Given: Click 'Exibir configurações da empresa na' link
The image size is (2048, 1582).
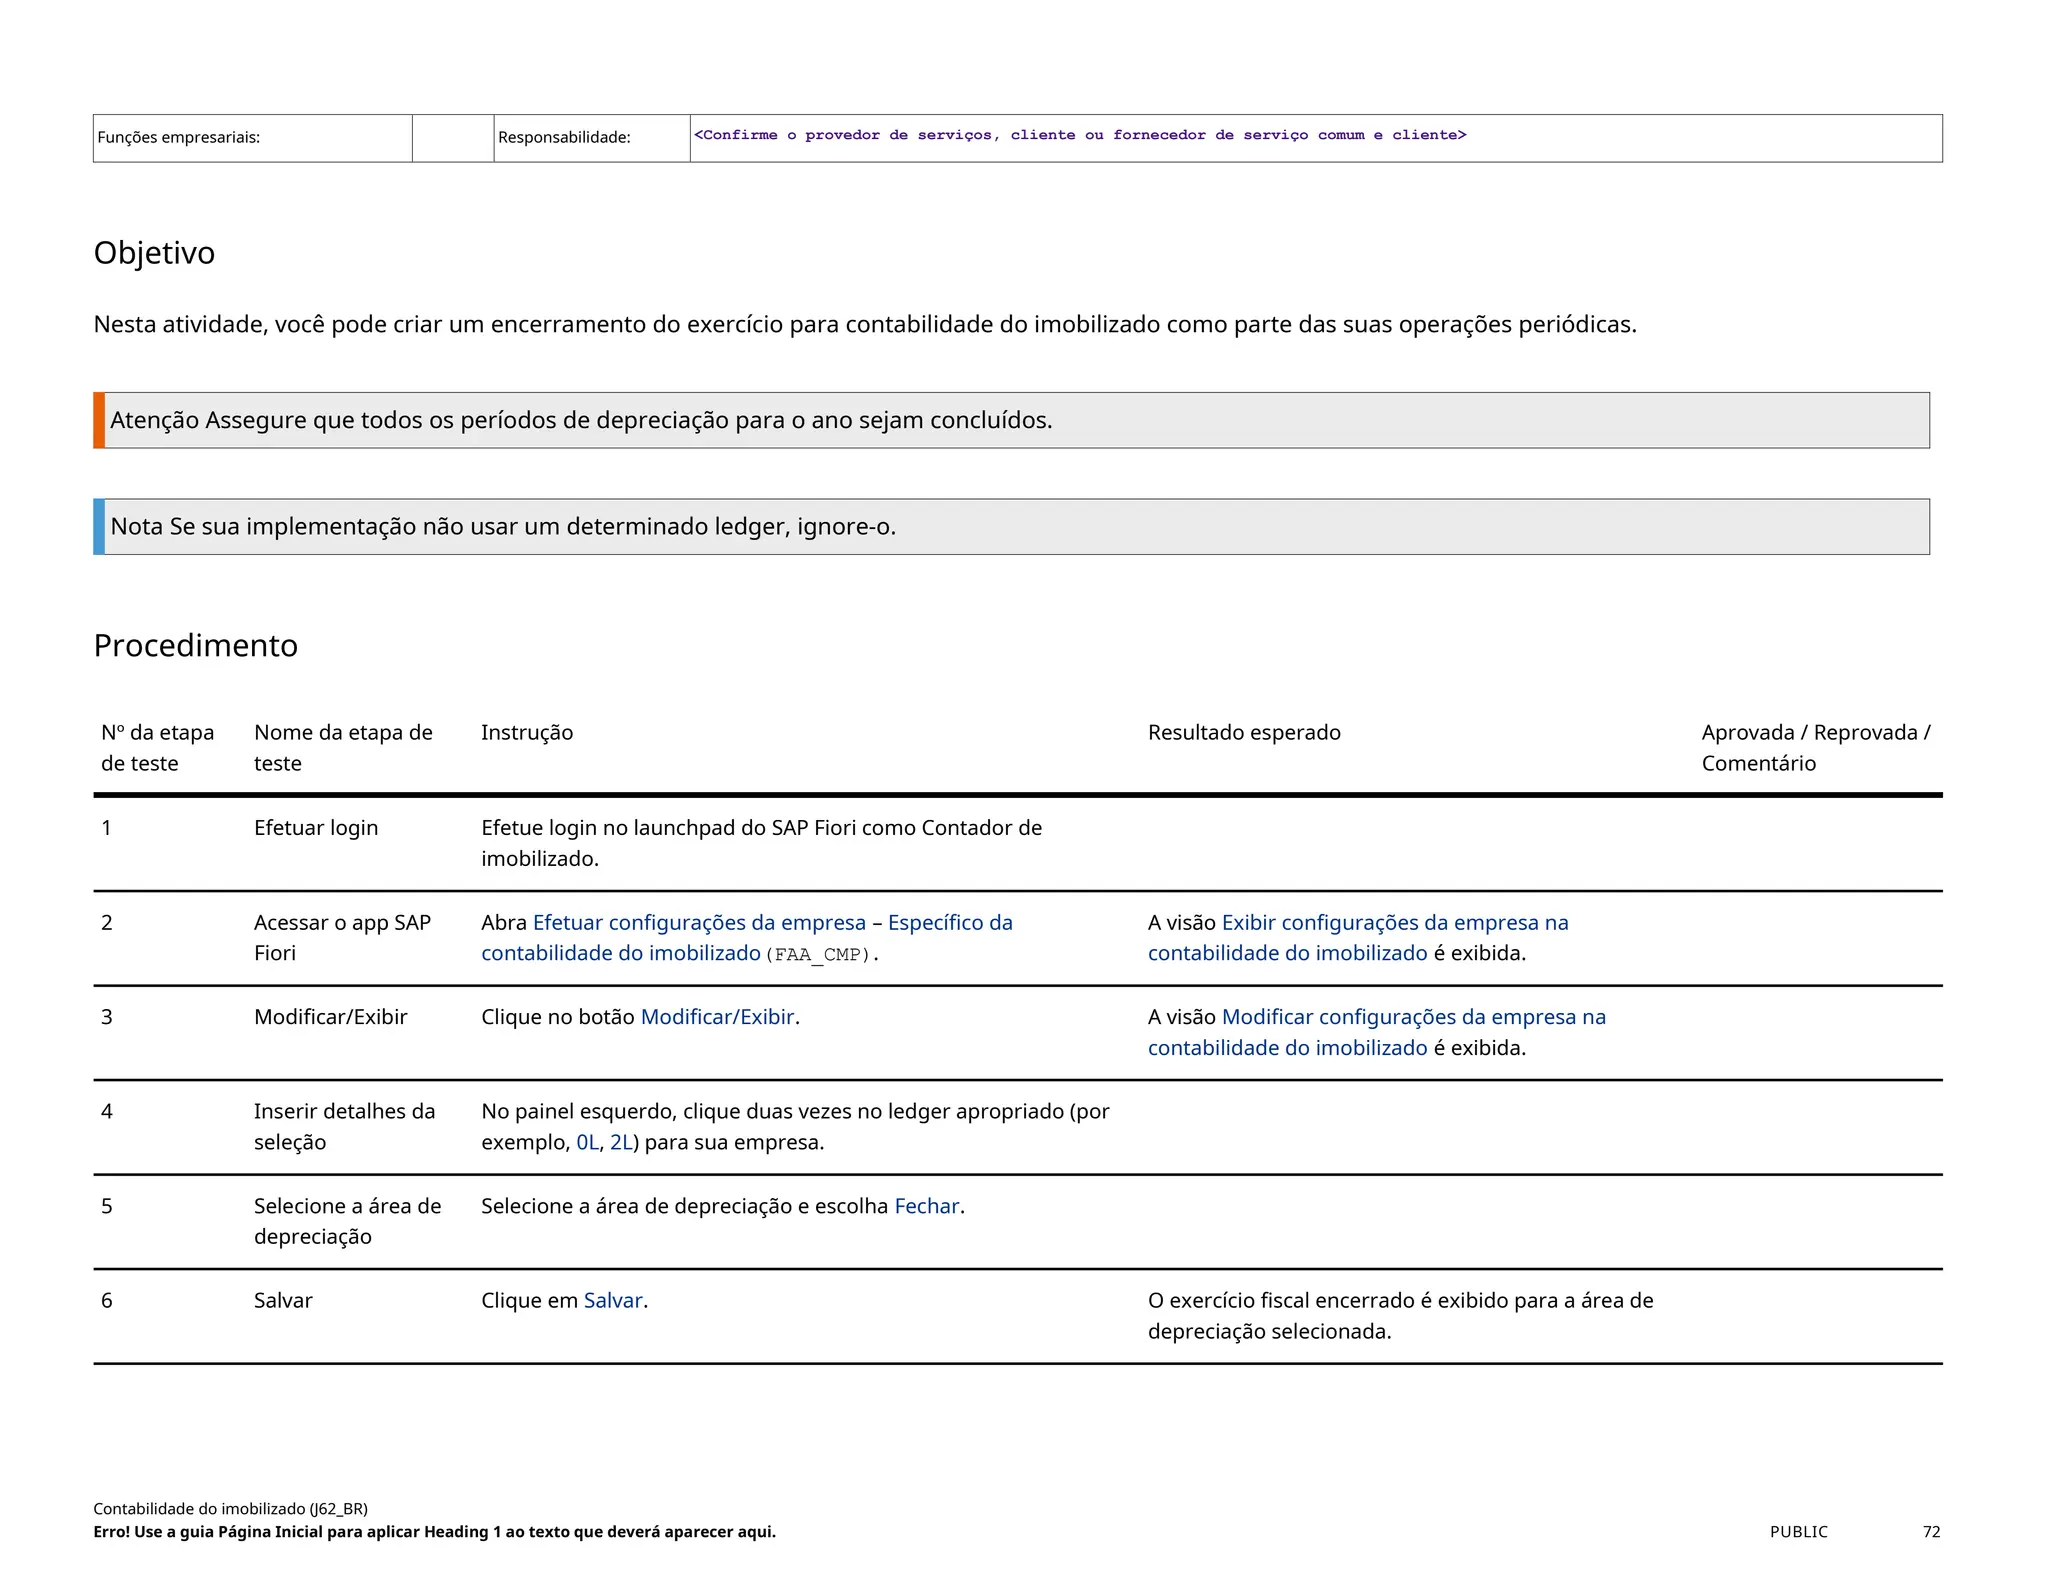Looking at the screenshot, I should click(1394, 922).
